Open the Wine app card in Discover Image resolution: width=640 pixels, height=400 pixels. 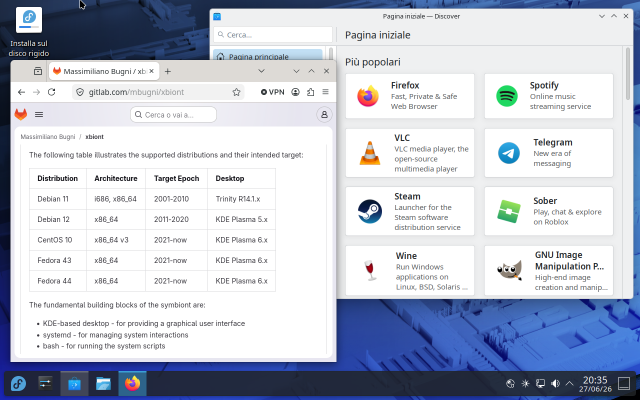pyautogui.click(x=410, y=270)
